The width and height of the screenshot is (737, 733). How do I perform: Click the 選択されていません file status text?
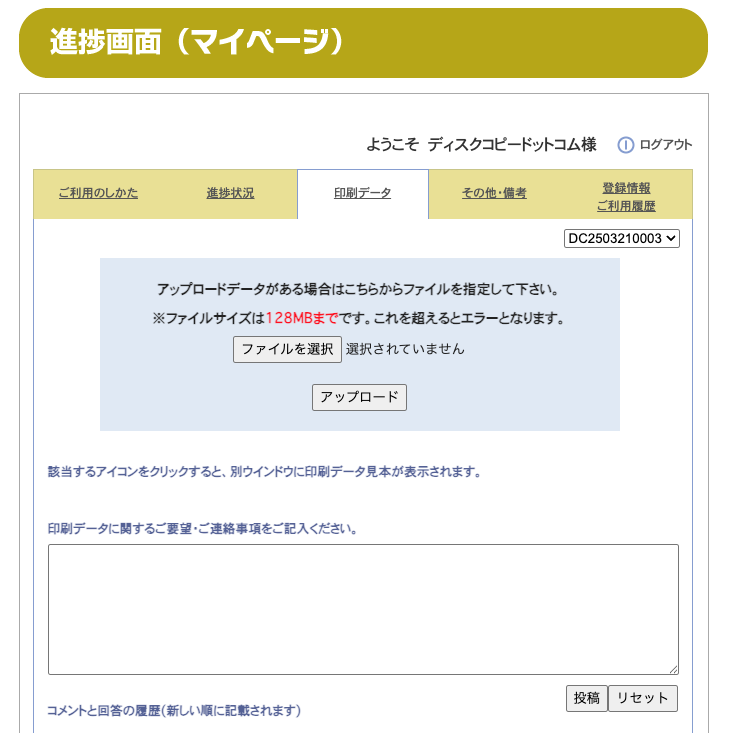[x=405, y=349]
